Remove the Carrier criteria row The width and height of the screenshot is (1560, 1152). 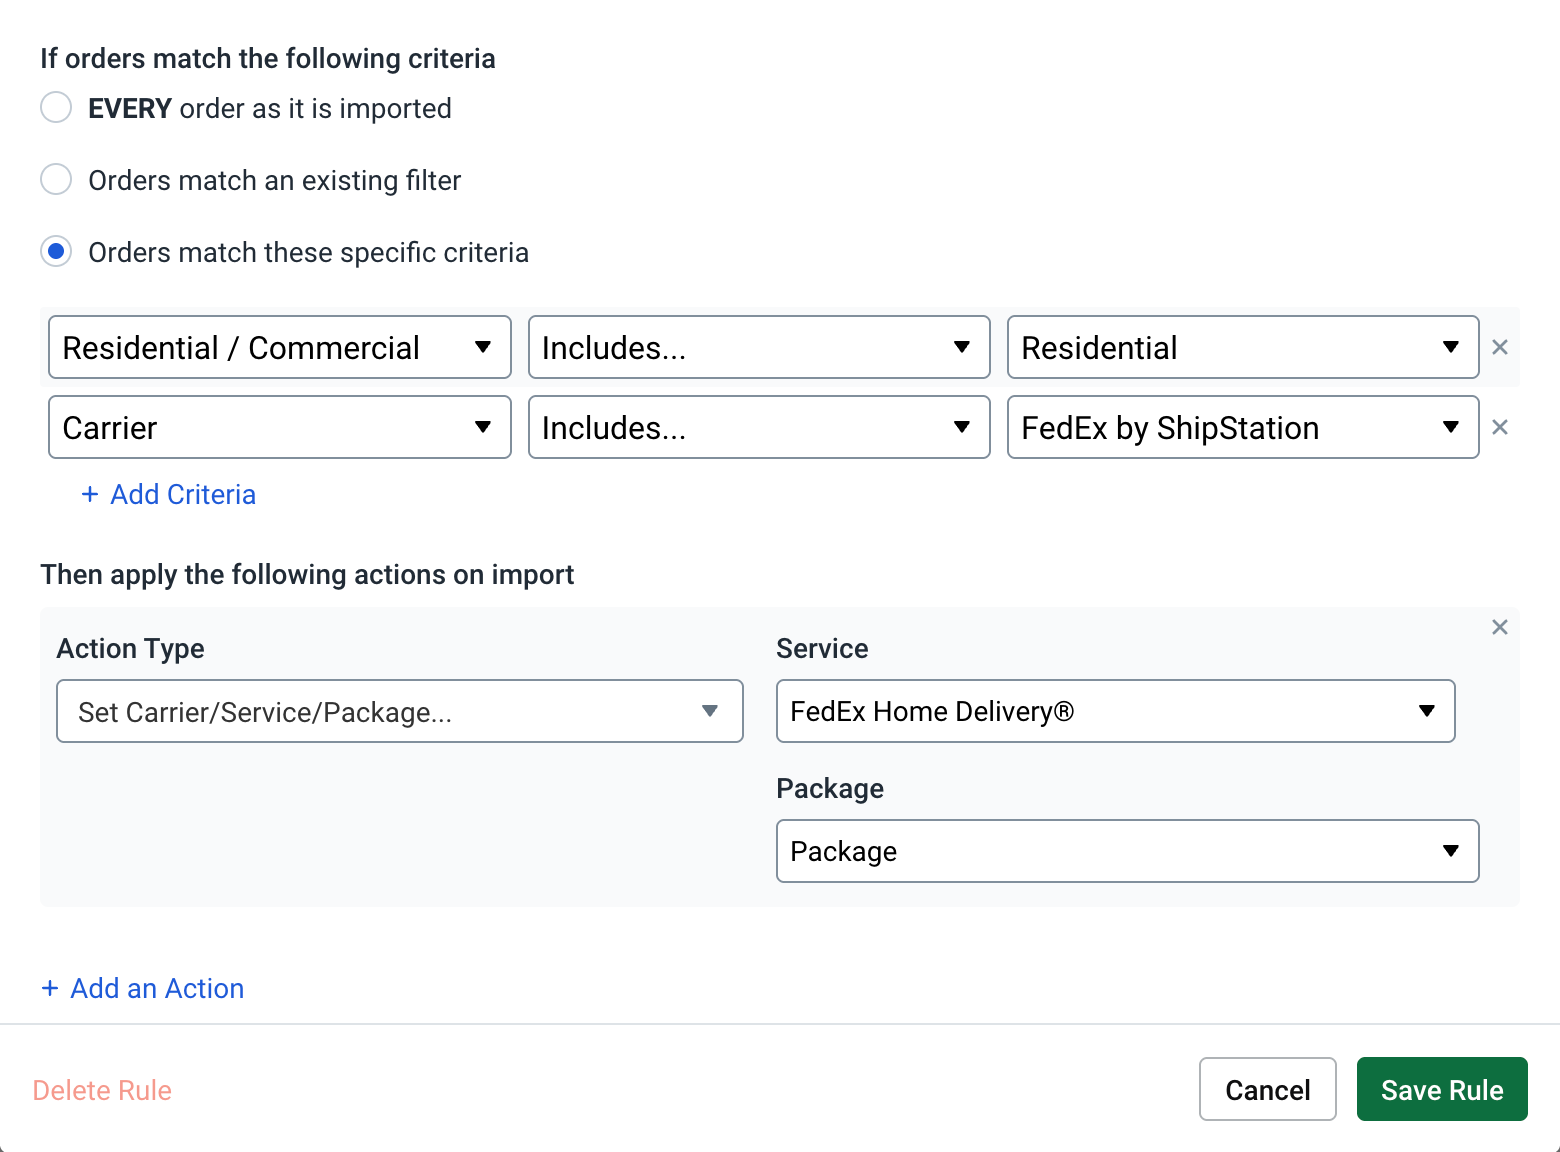click(x=1499, y=427)
